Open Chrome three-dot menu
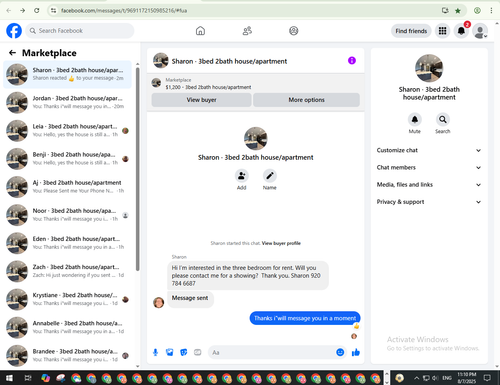 [491, 10]
